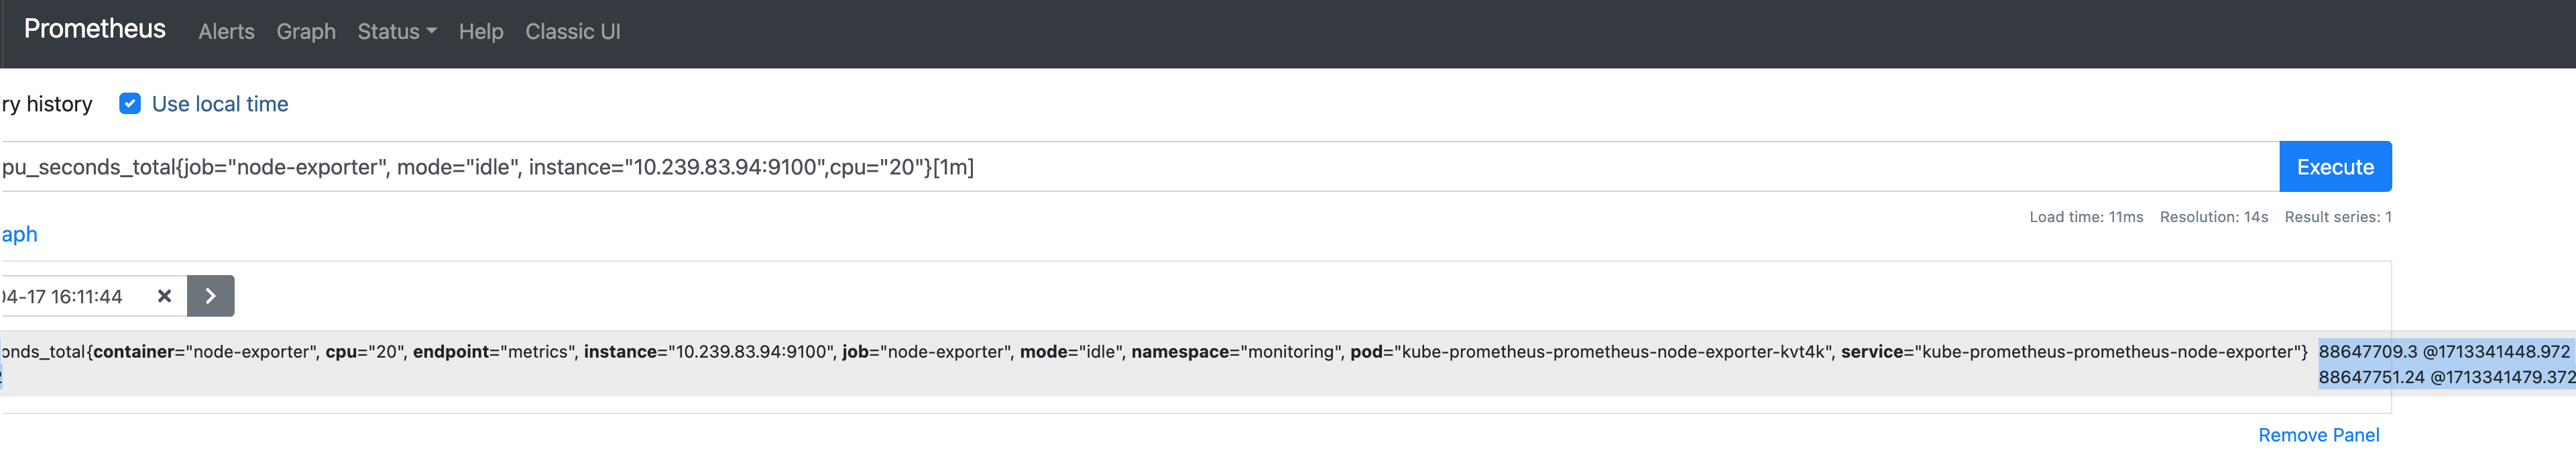Select the result series label row
This screenshot has width=2576, height=463.
pyautogui.click(x=1150, y=352)
